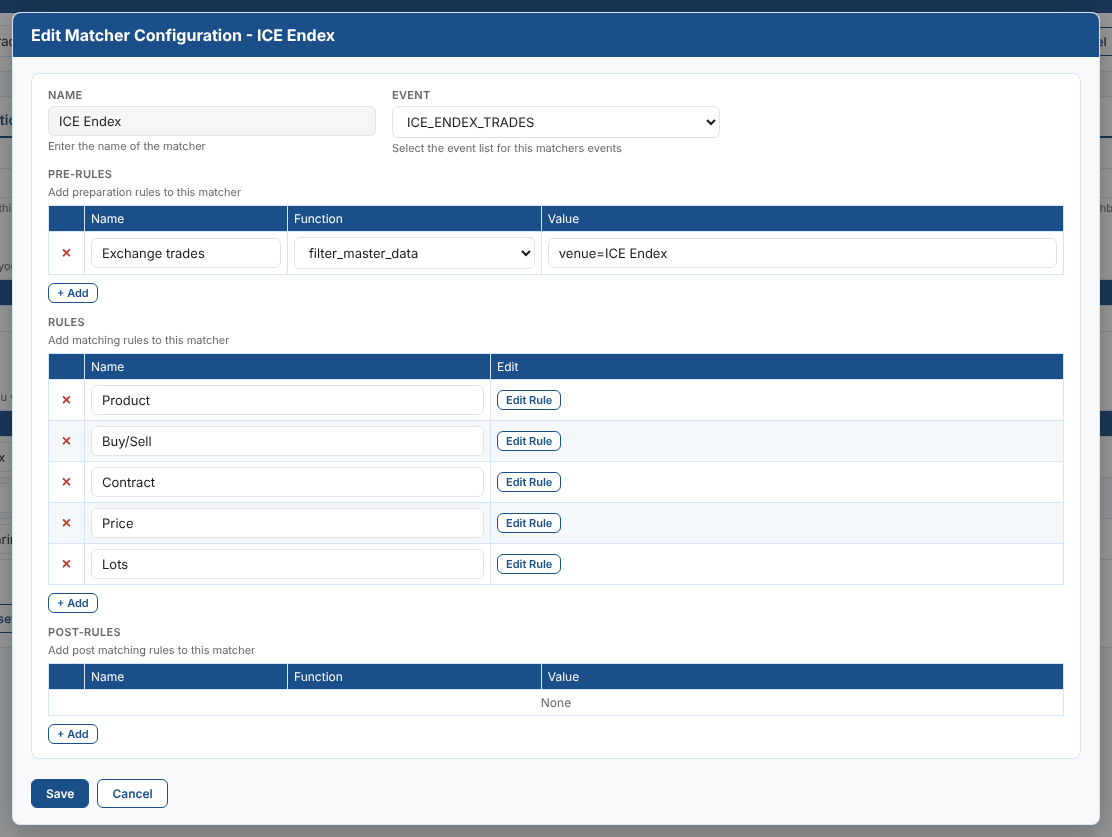Remove the Exchange trades pre-rule

click(67, 253)
